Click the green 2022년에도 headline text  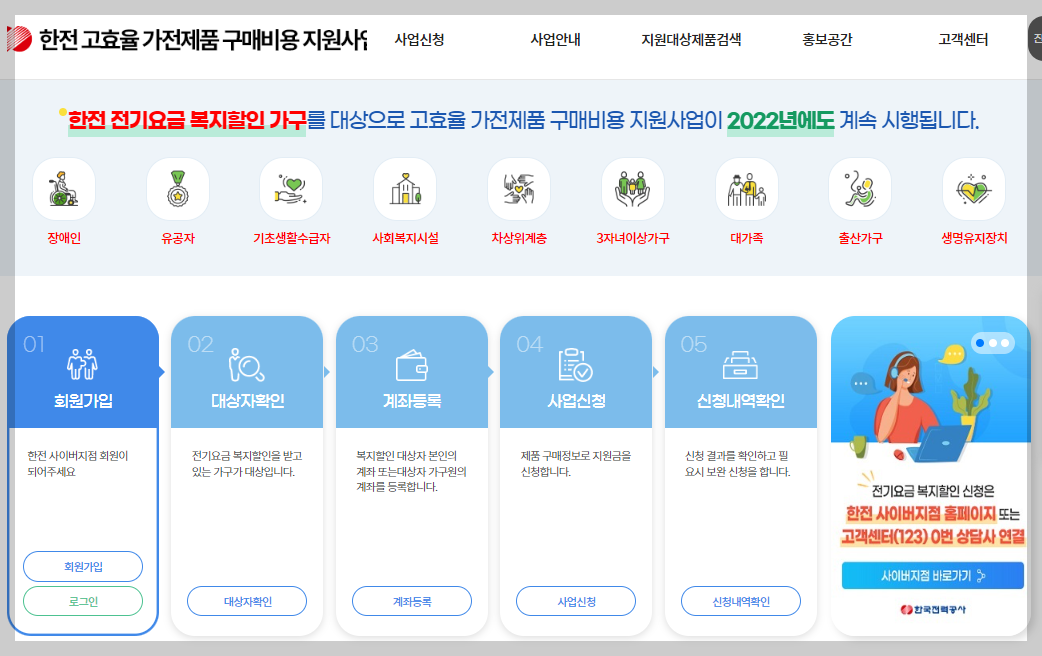pyautogui.click(x=780, y=120)
